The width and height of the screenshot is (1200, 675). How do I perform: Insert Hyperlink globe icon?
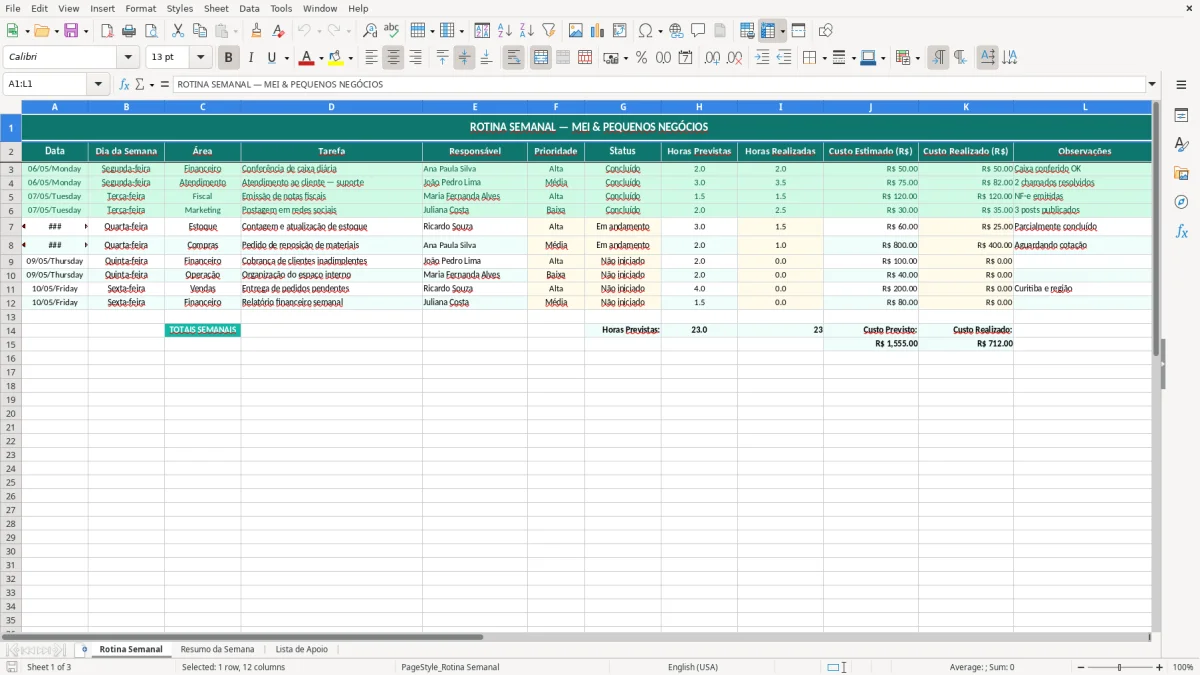point(677,31)
